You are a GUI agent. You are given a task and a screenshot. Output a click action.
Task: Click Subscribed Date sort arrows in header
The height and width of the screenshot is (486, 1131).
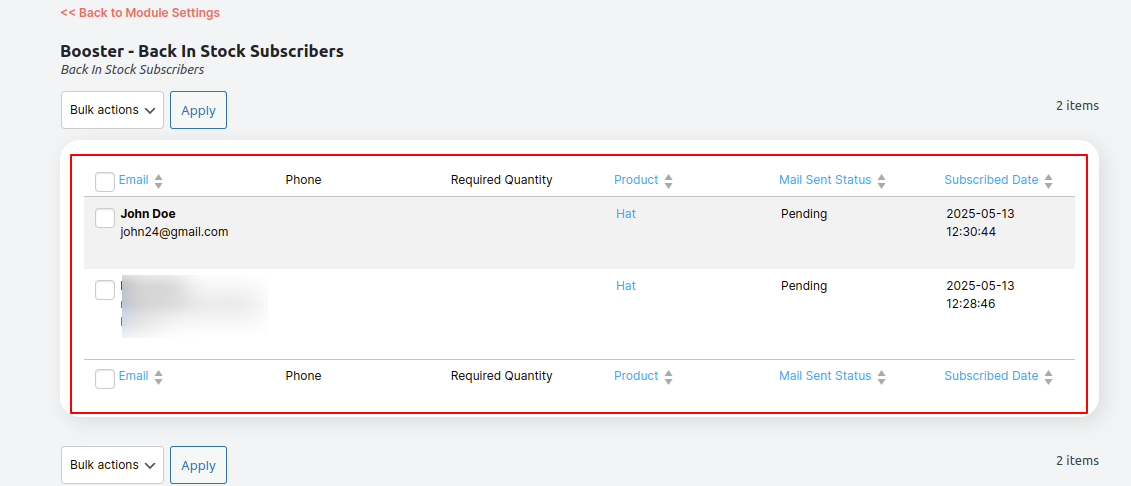coord(1049,181)
